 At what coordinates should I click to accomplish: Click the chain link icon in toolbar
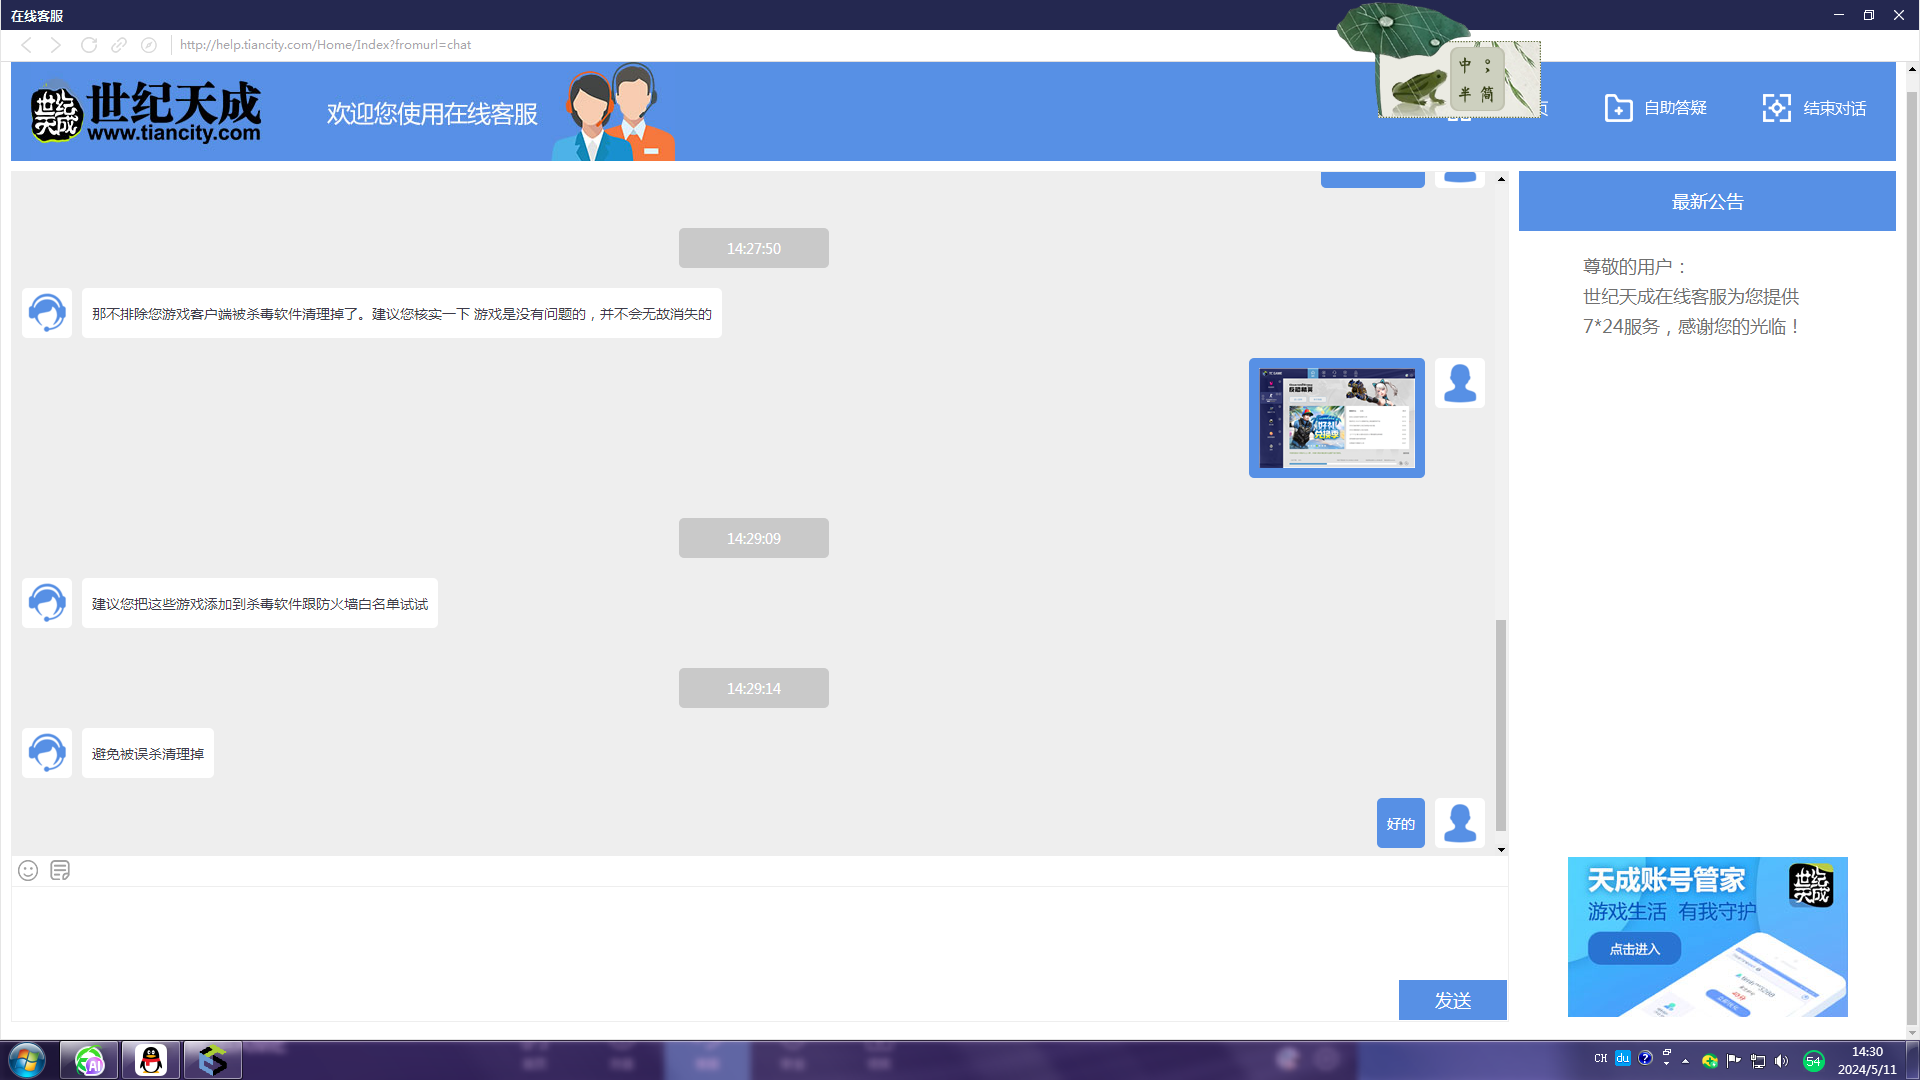(x=119, y=45)
